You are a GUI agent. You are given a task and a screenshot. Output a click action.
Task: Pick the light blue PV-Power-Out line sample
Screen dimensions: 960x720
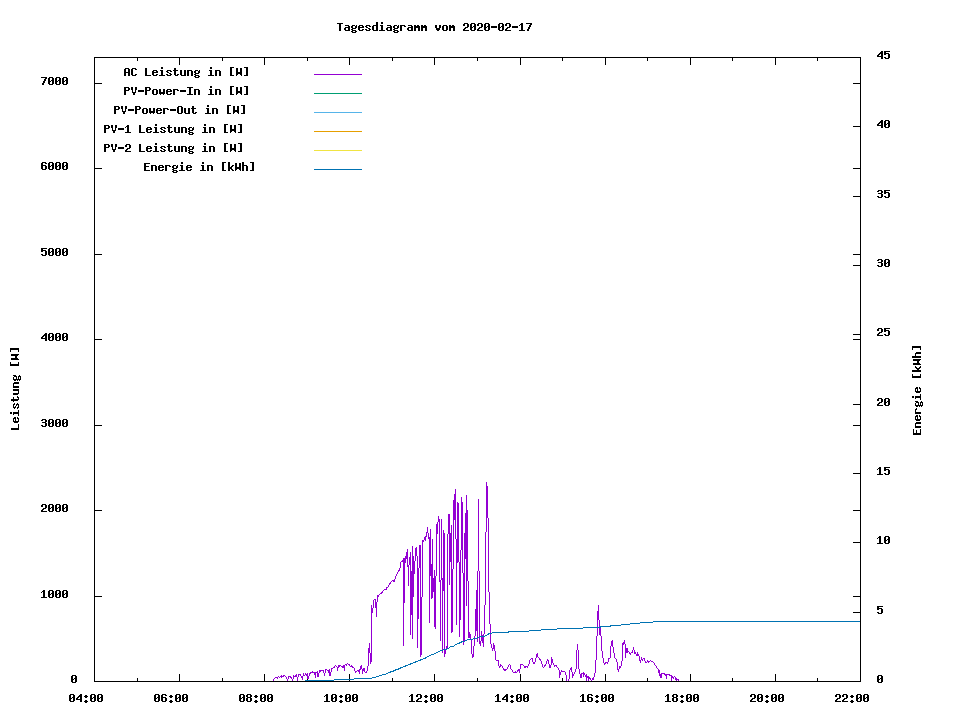(x=337, y=112)
